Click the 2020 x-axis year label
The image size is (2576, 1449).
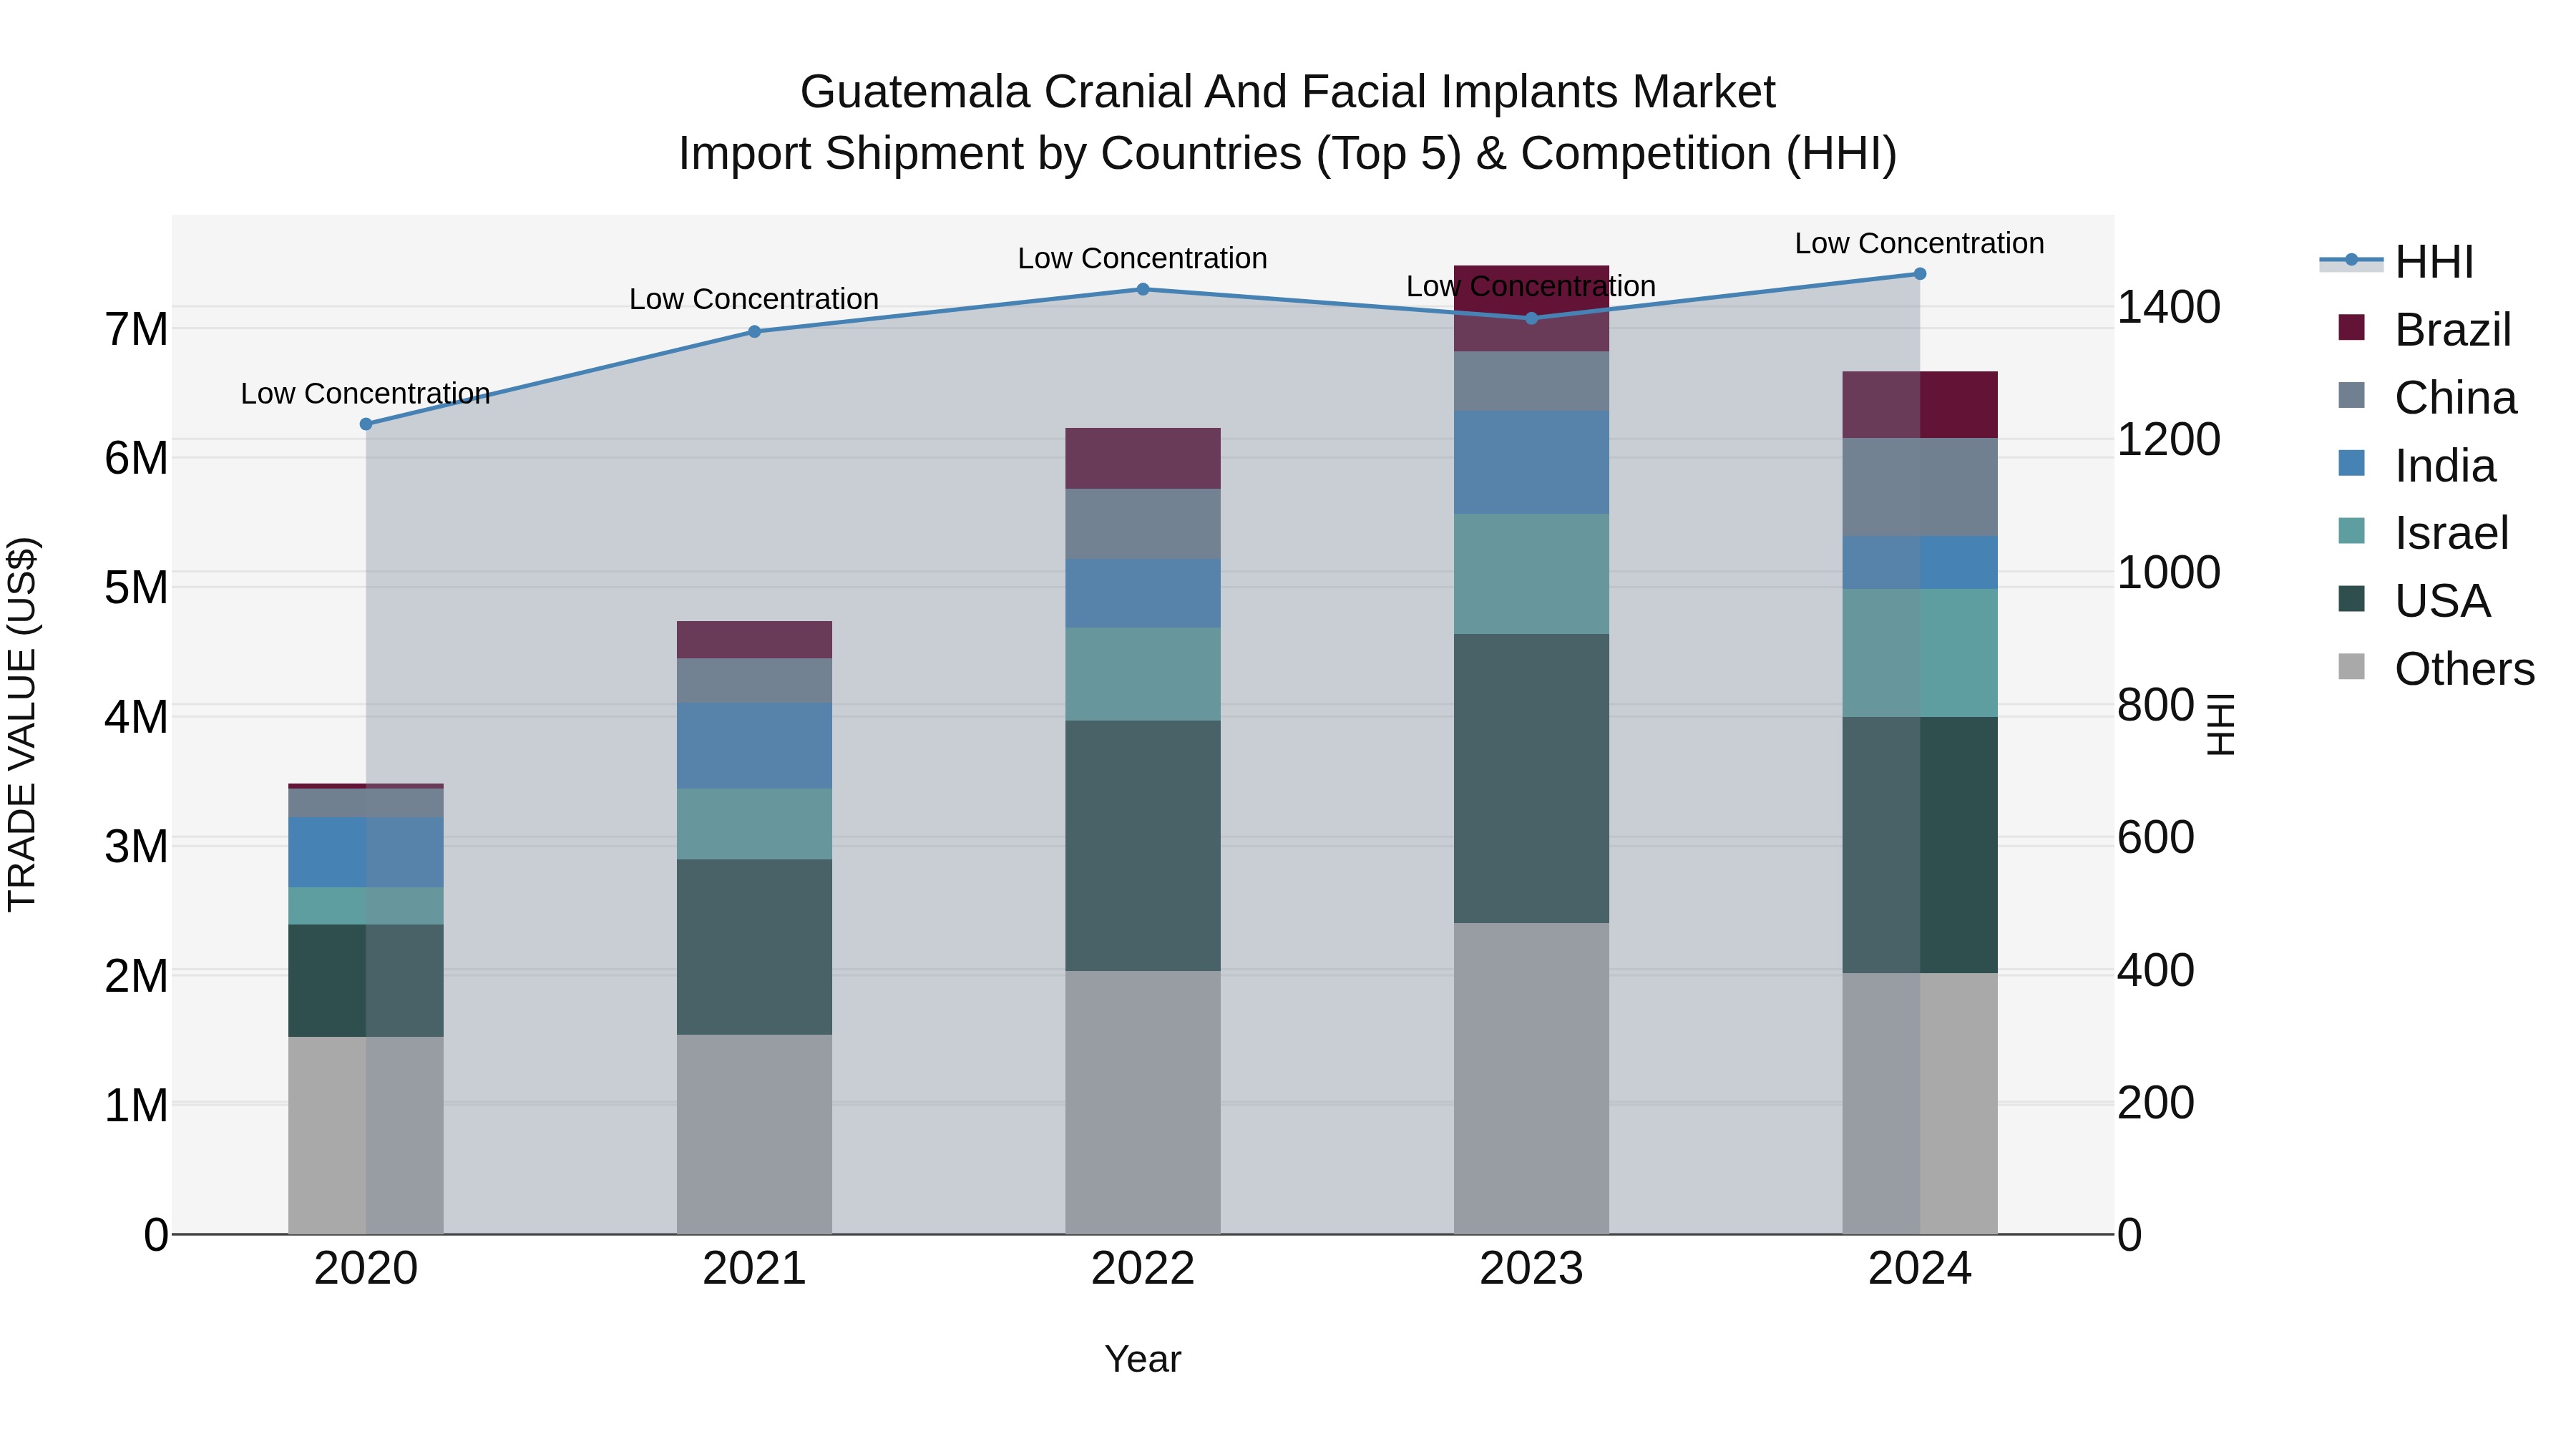[x=366, y=1269]
